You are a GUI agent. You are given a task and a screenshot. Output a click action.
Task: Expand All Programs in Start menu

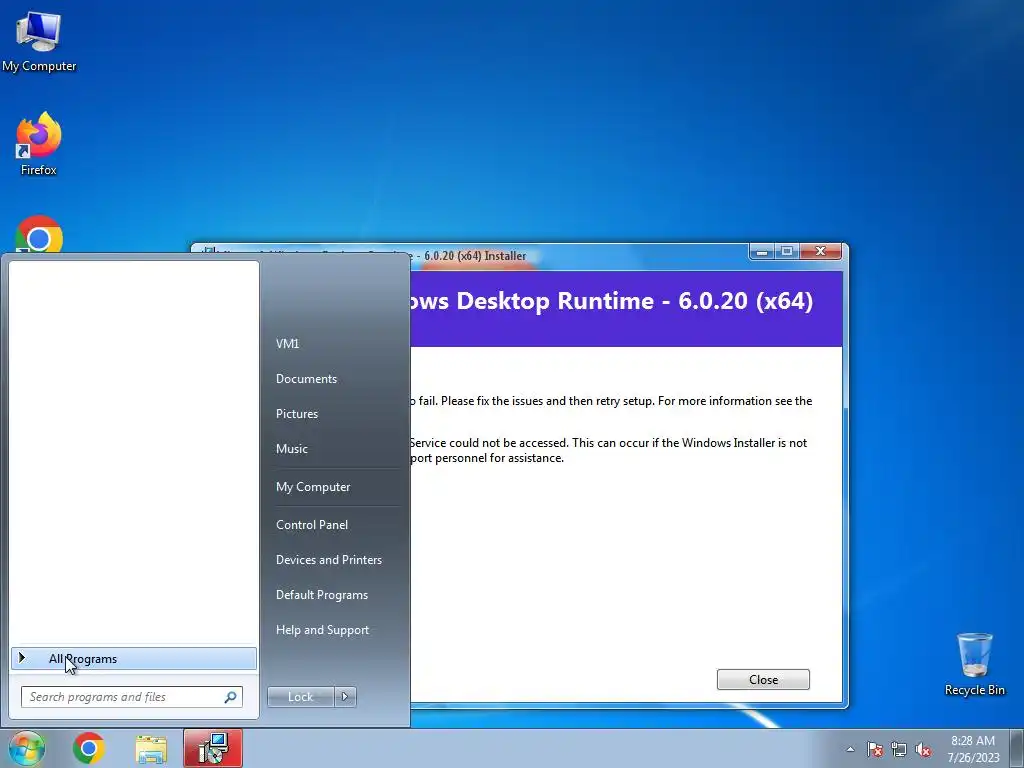(x=134, y=659)
